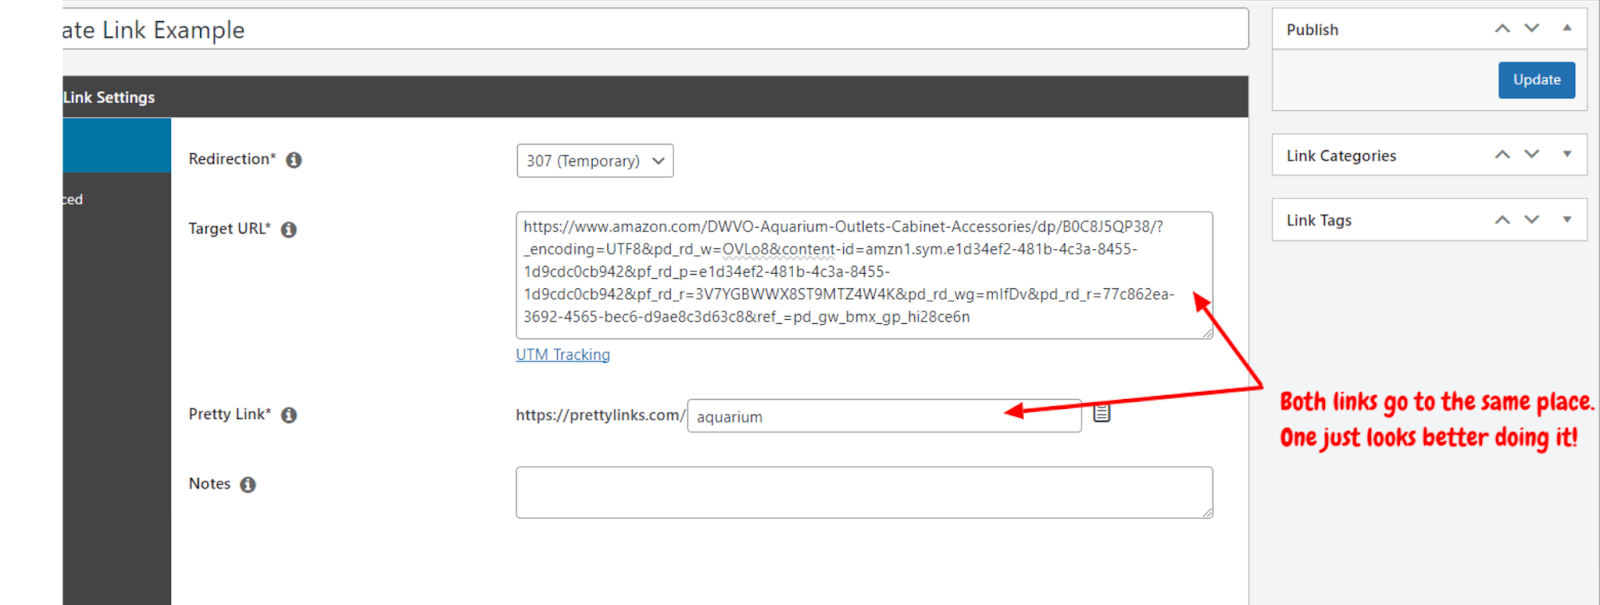
Task: Click the Redirection info icon
Action: [x=294, y=160]
